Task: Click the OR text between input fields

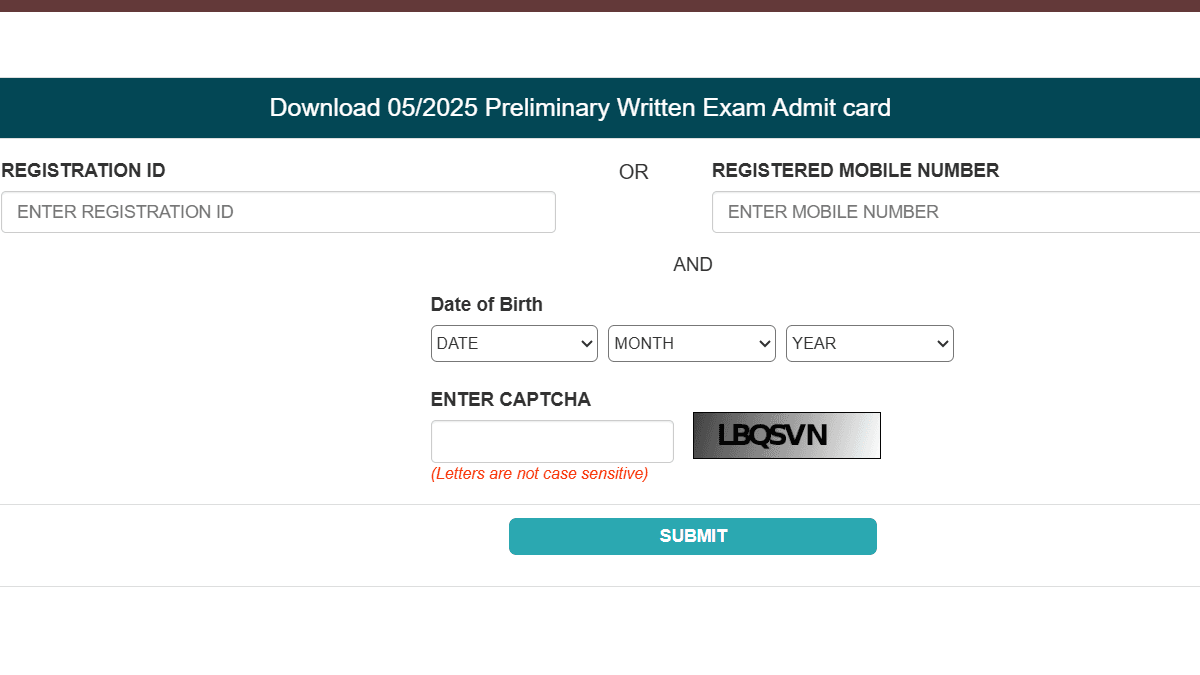Action: (x=633, y=172)
